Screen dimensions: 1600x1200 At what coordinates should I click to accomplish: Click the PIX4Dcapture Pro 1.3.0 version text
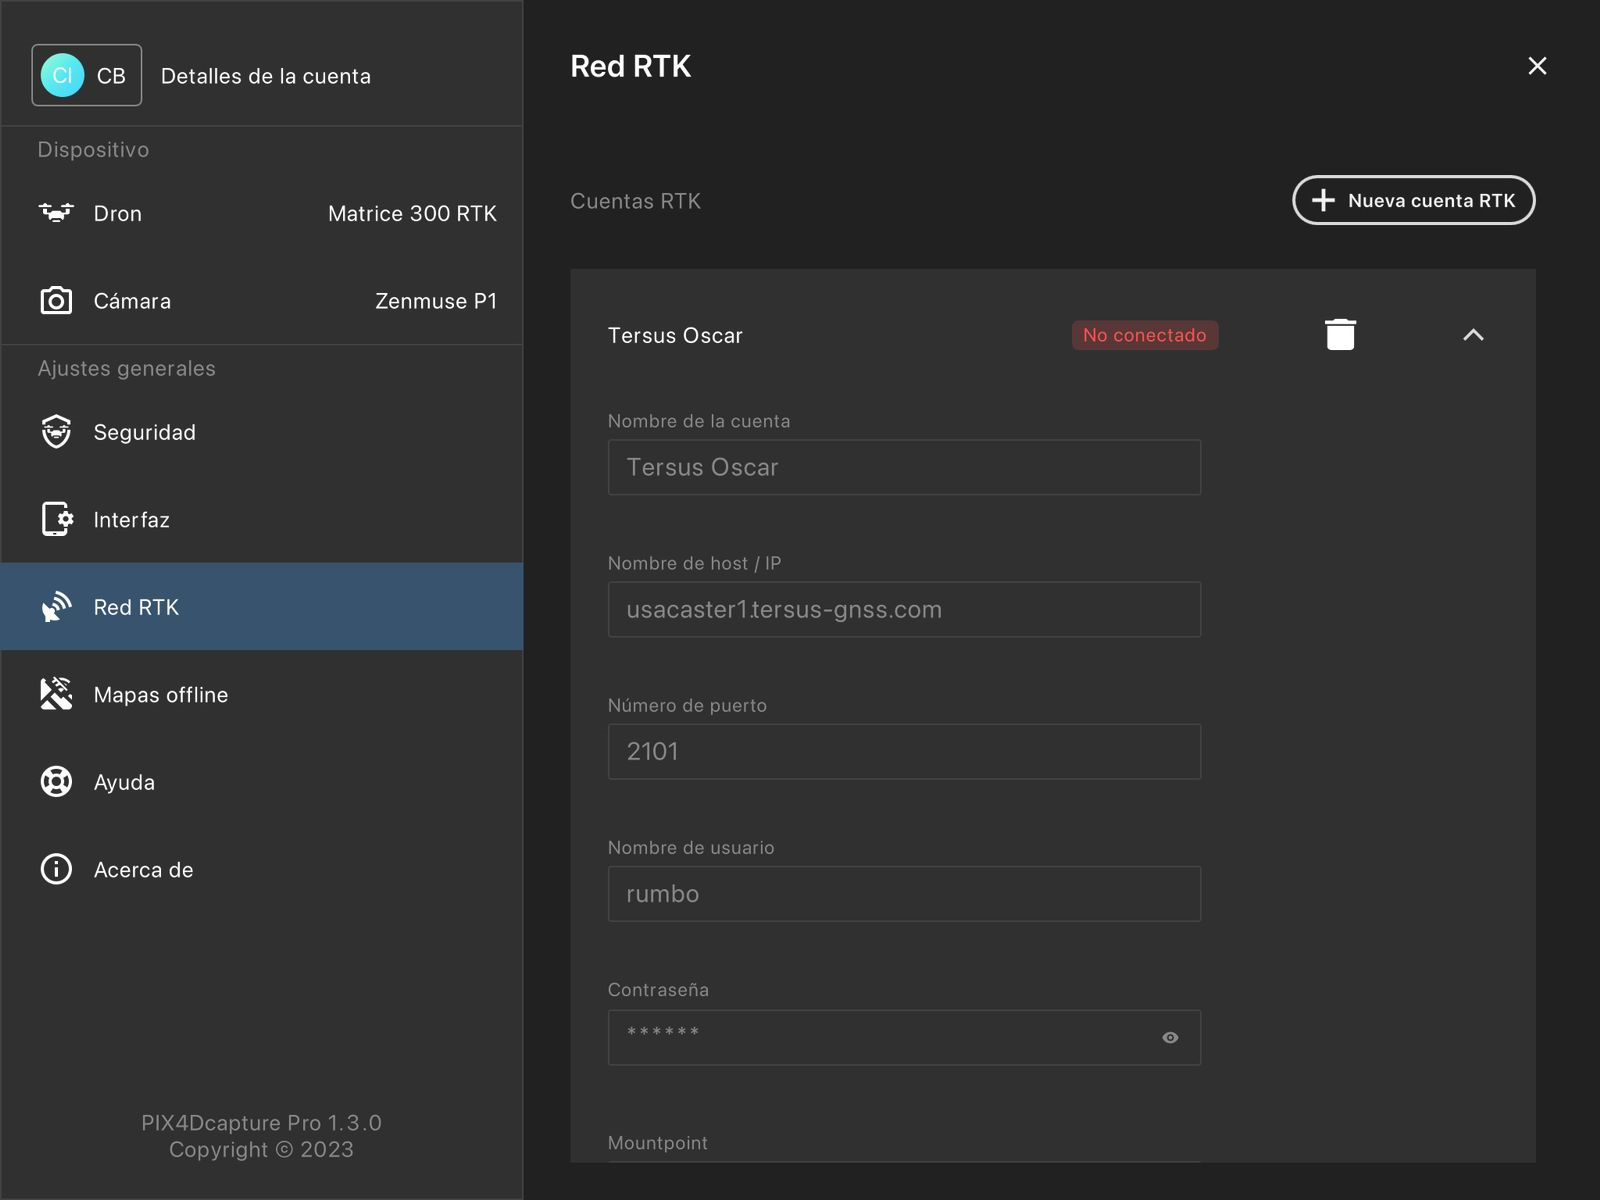click(x=261, y=1123)
